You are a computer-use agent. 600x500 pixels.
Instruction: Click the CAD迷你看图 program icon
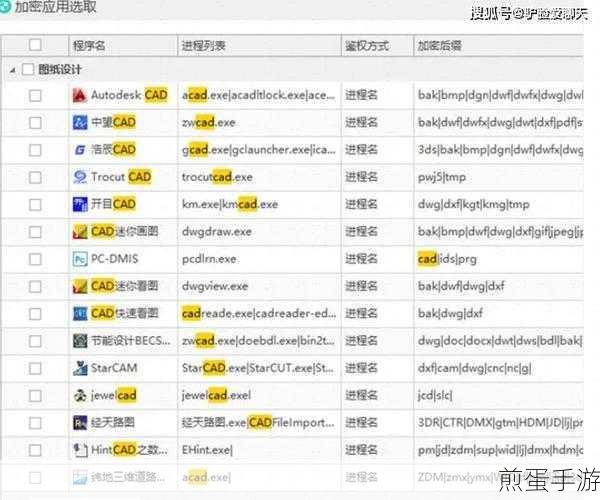click(x=80, y=286)
